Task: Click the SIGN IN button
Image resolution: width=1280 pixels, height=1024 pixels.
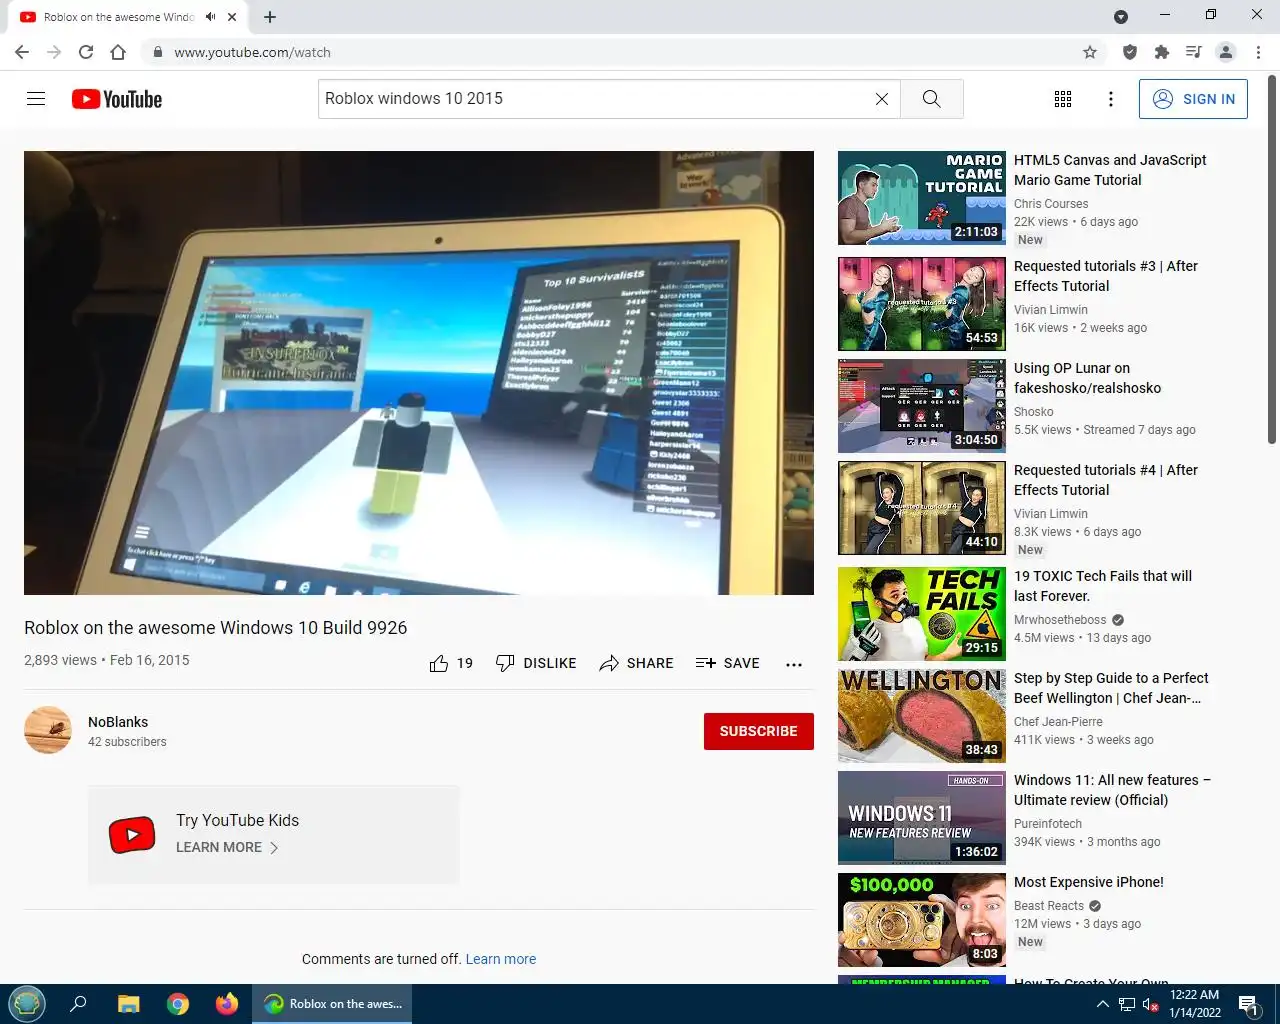Action: [1193, 99]
